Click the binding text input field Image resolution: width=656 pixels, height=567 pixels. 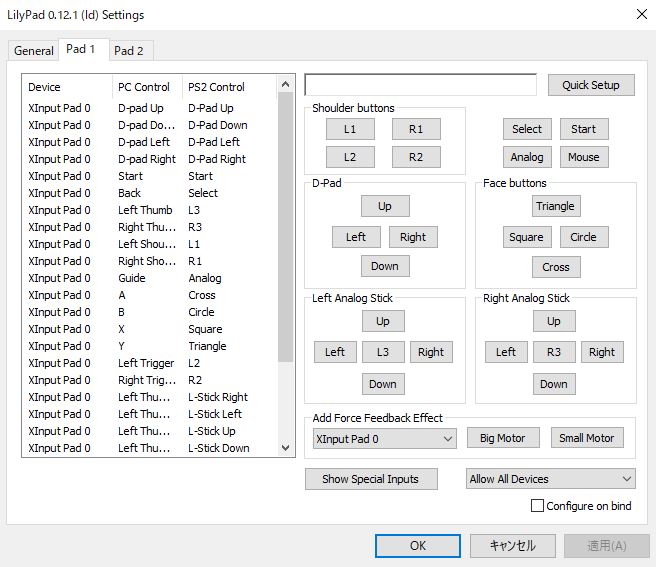pos(421,85)
